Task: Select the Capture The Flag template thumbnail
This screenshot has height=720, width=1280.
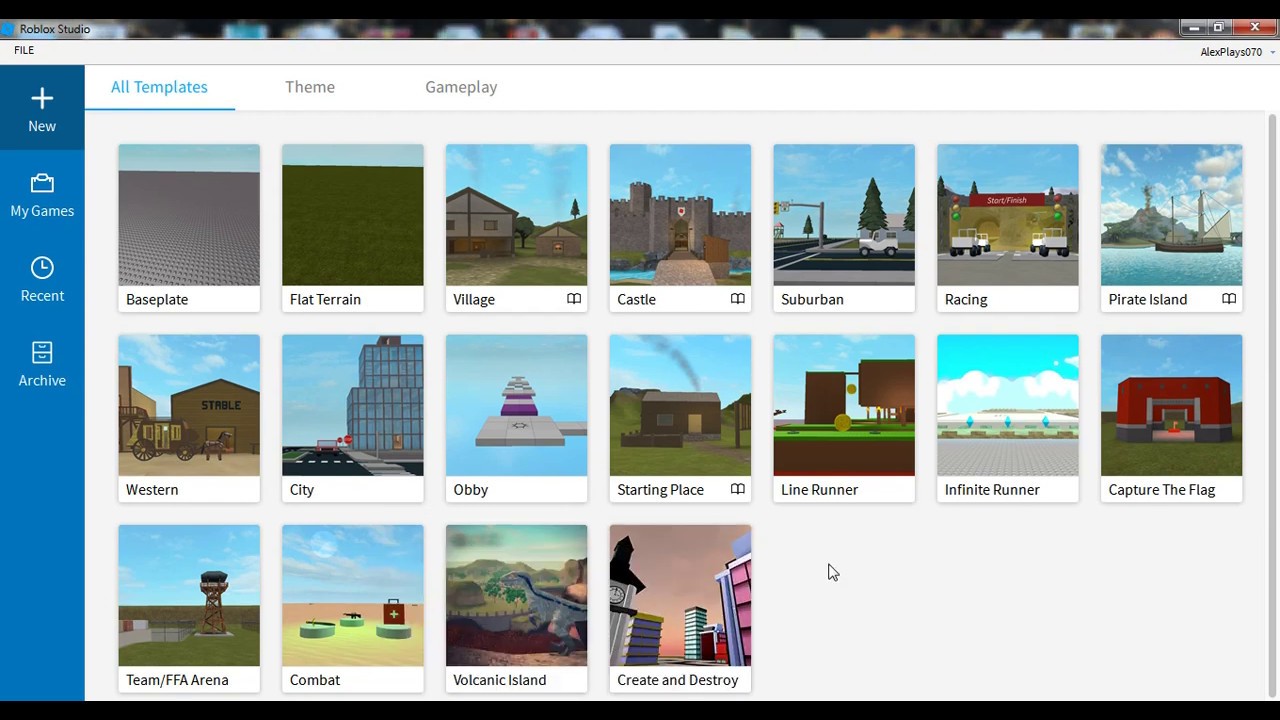Action: 1172,405
